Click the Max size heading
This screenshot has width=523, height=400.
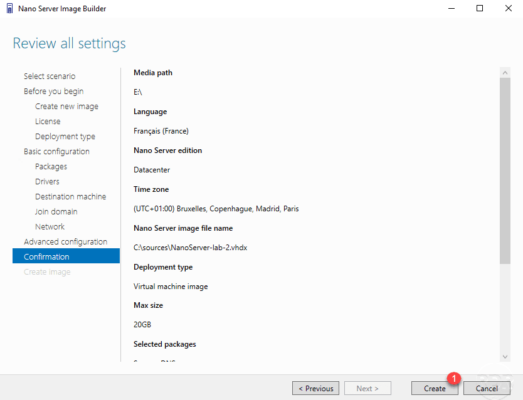(x=148, y=305)
